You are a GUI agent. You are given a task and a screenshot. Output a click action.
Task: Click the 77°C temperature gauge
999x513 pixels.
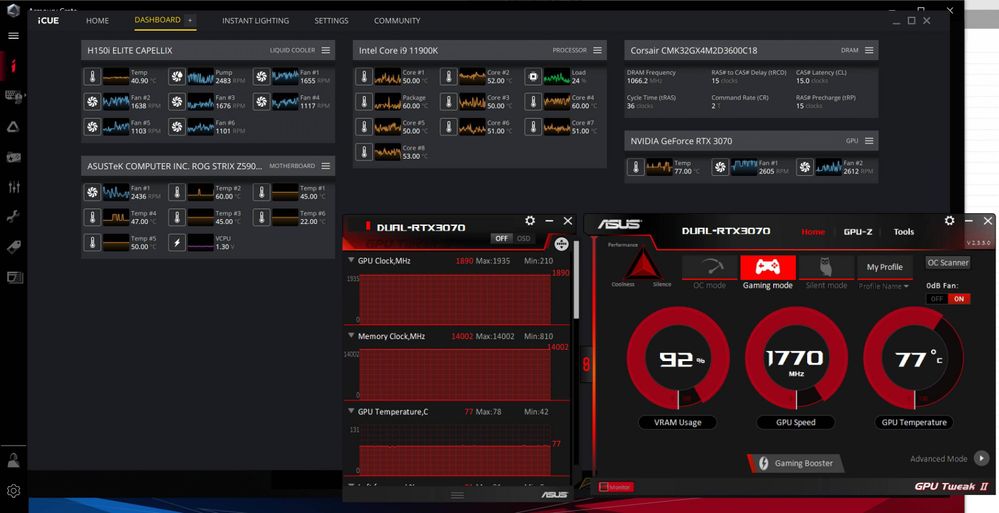click(x=914, y=358)
